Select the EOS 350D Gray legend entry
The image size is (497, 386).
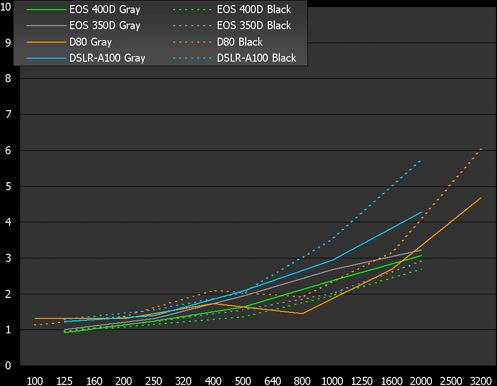pyautogui.click(x=83, y=25)
